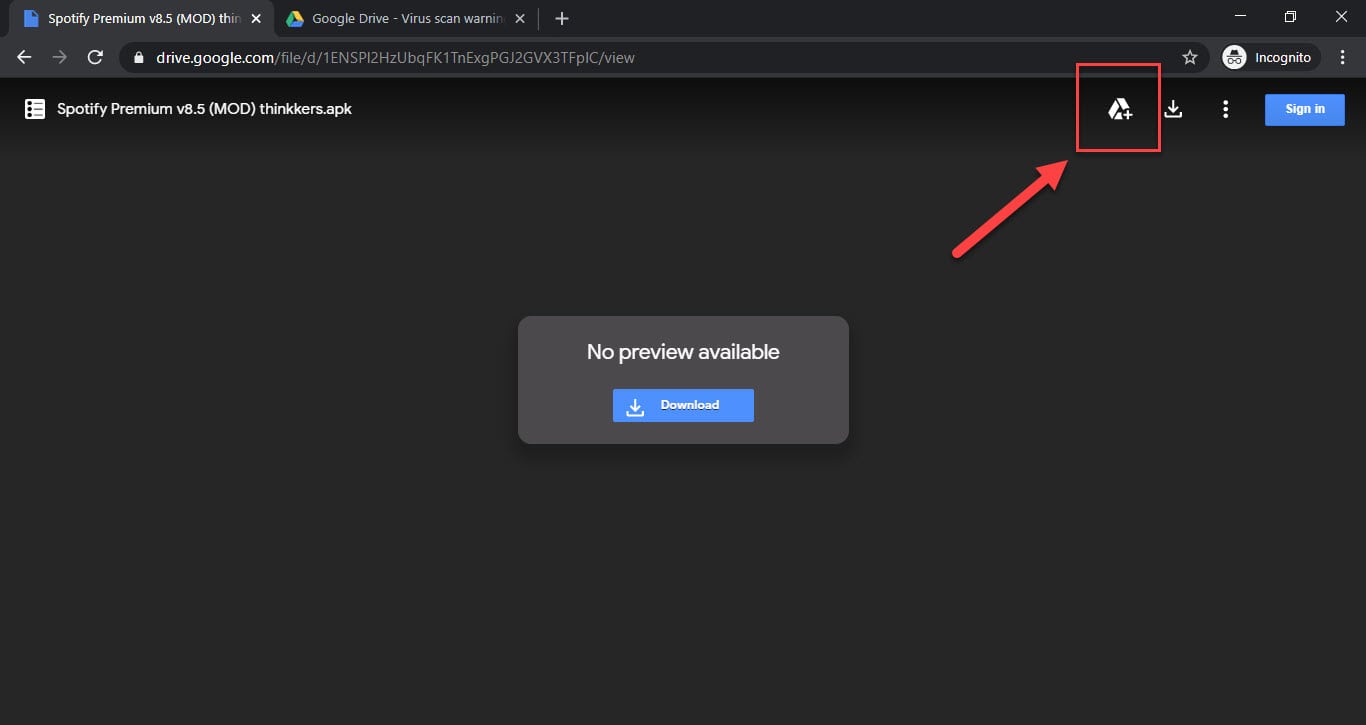Switch to the Google Drive virus scan tab
The width and height of the screenshot is (1366, 725).
[400, 18]
